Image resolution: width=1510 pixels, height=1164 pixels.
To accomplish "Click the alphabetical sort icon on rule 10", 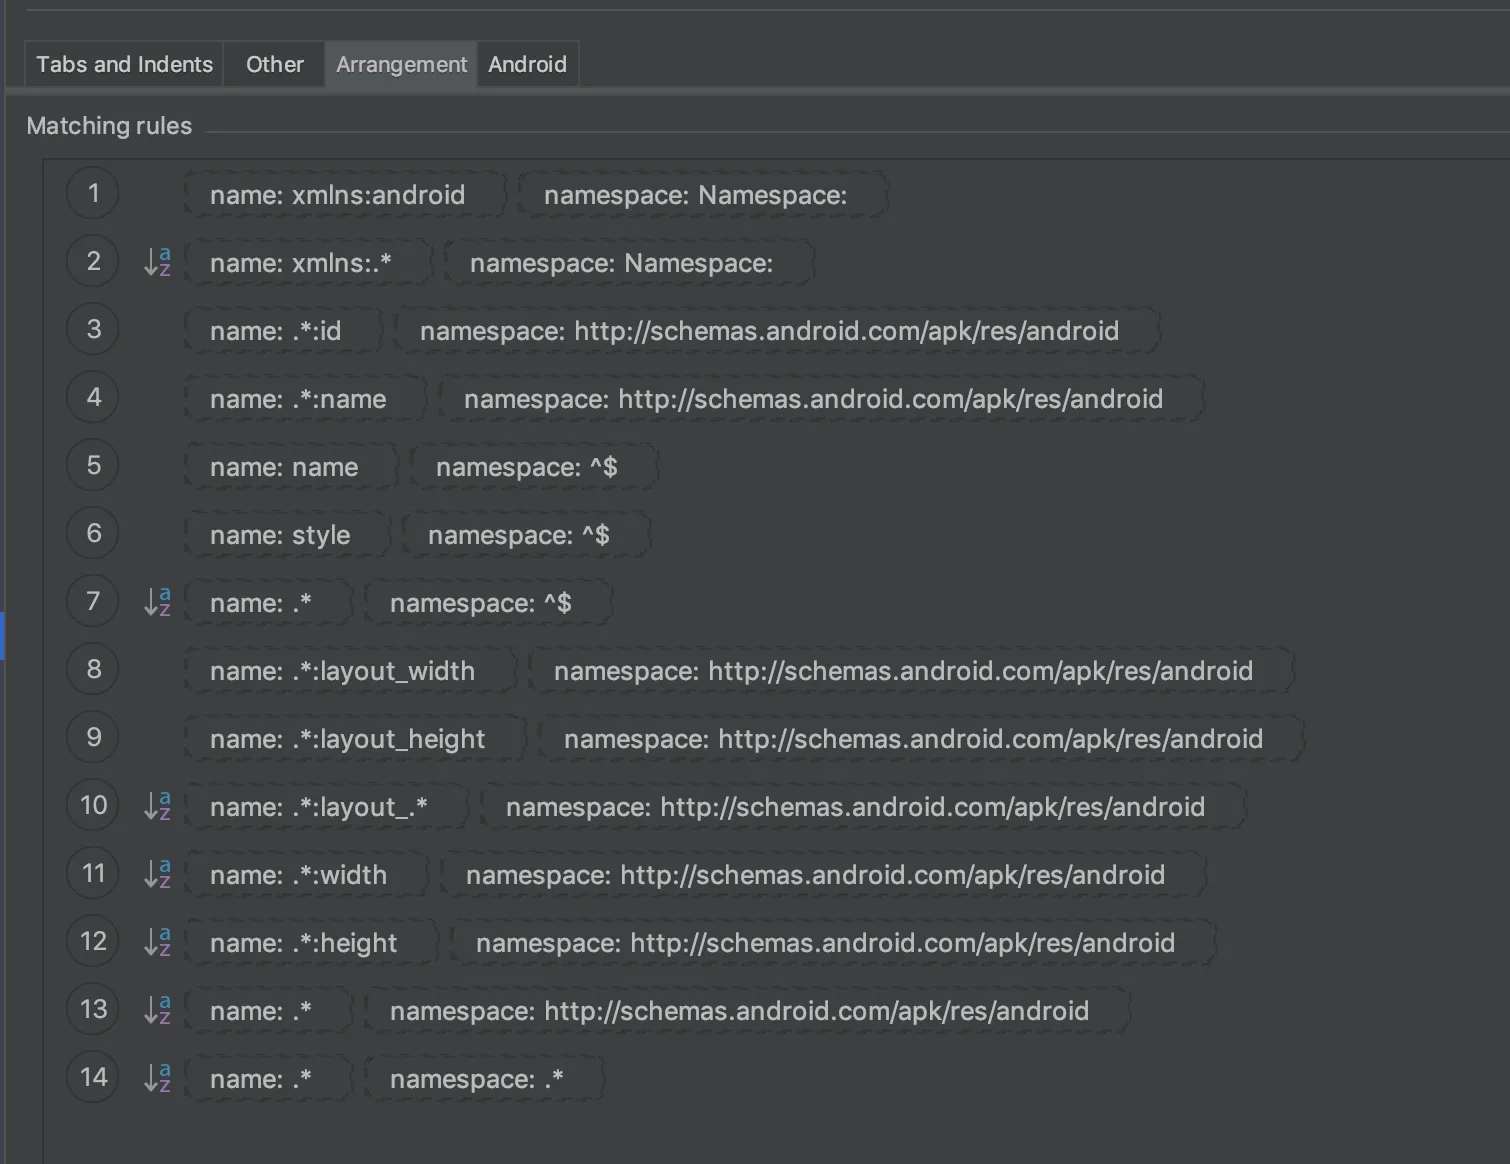I will pos(157,806).
